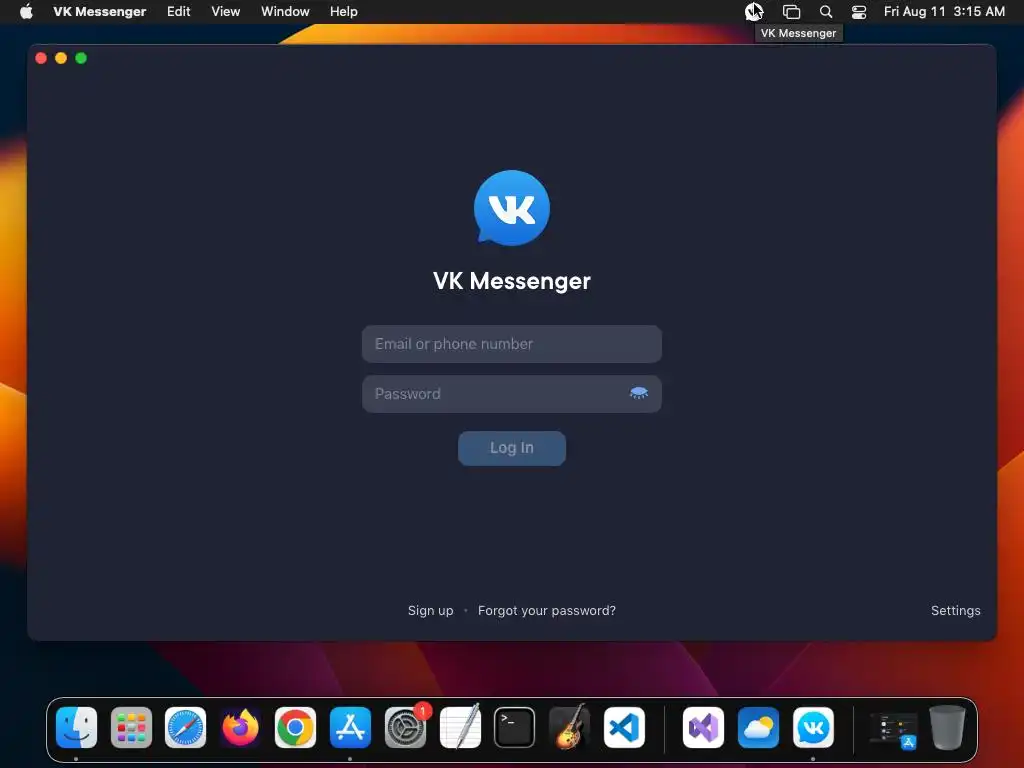Close the VK Messenger window
Viewport: 1024px width, 768px height.
pyautogui.click(x=41, y=58)
